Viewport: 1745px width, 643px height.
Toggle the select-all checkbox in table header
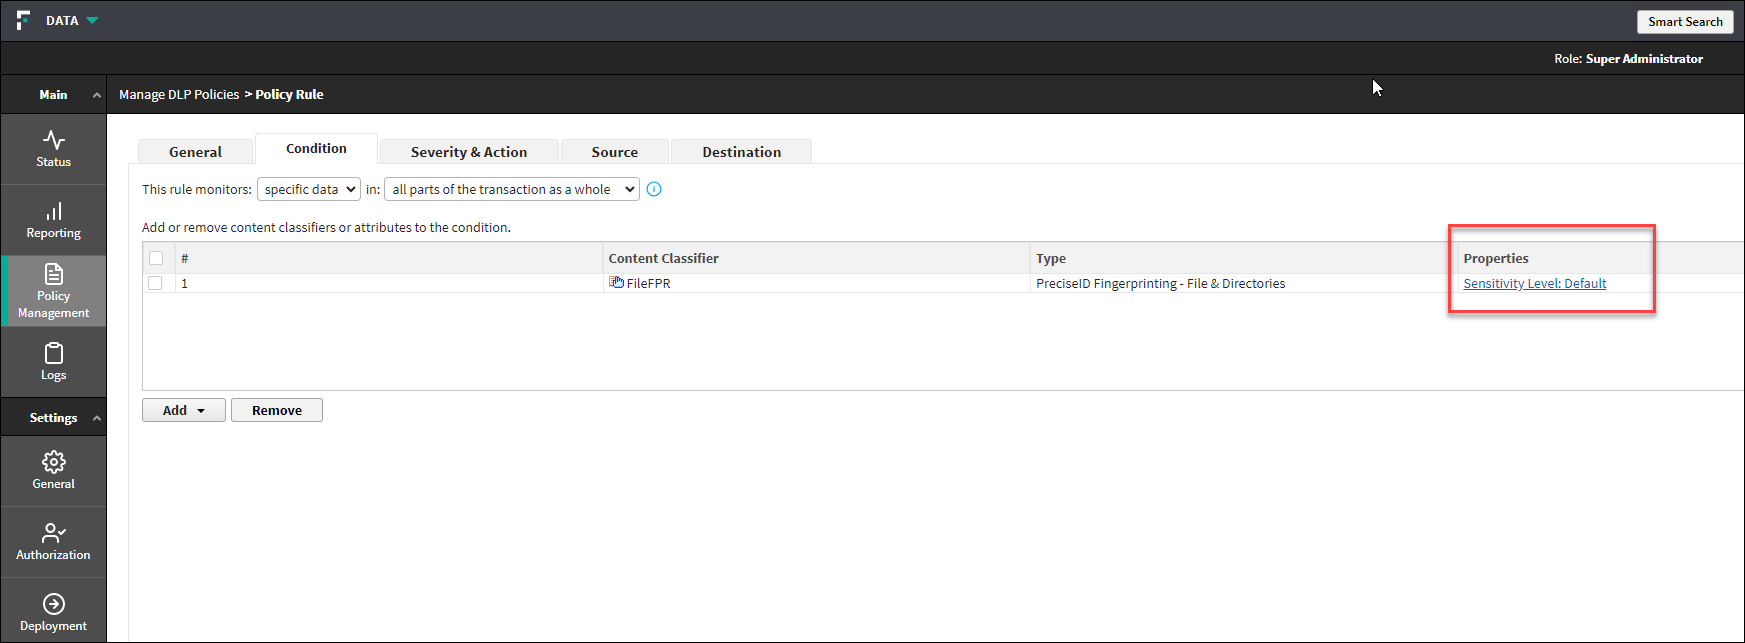click(156, 258)
